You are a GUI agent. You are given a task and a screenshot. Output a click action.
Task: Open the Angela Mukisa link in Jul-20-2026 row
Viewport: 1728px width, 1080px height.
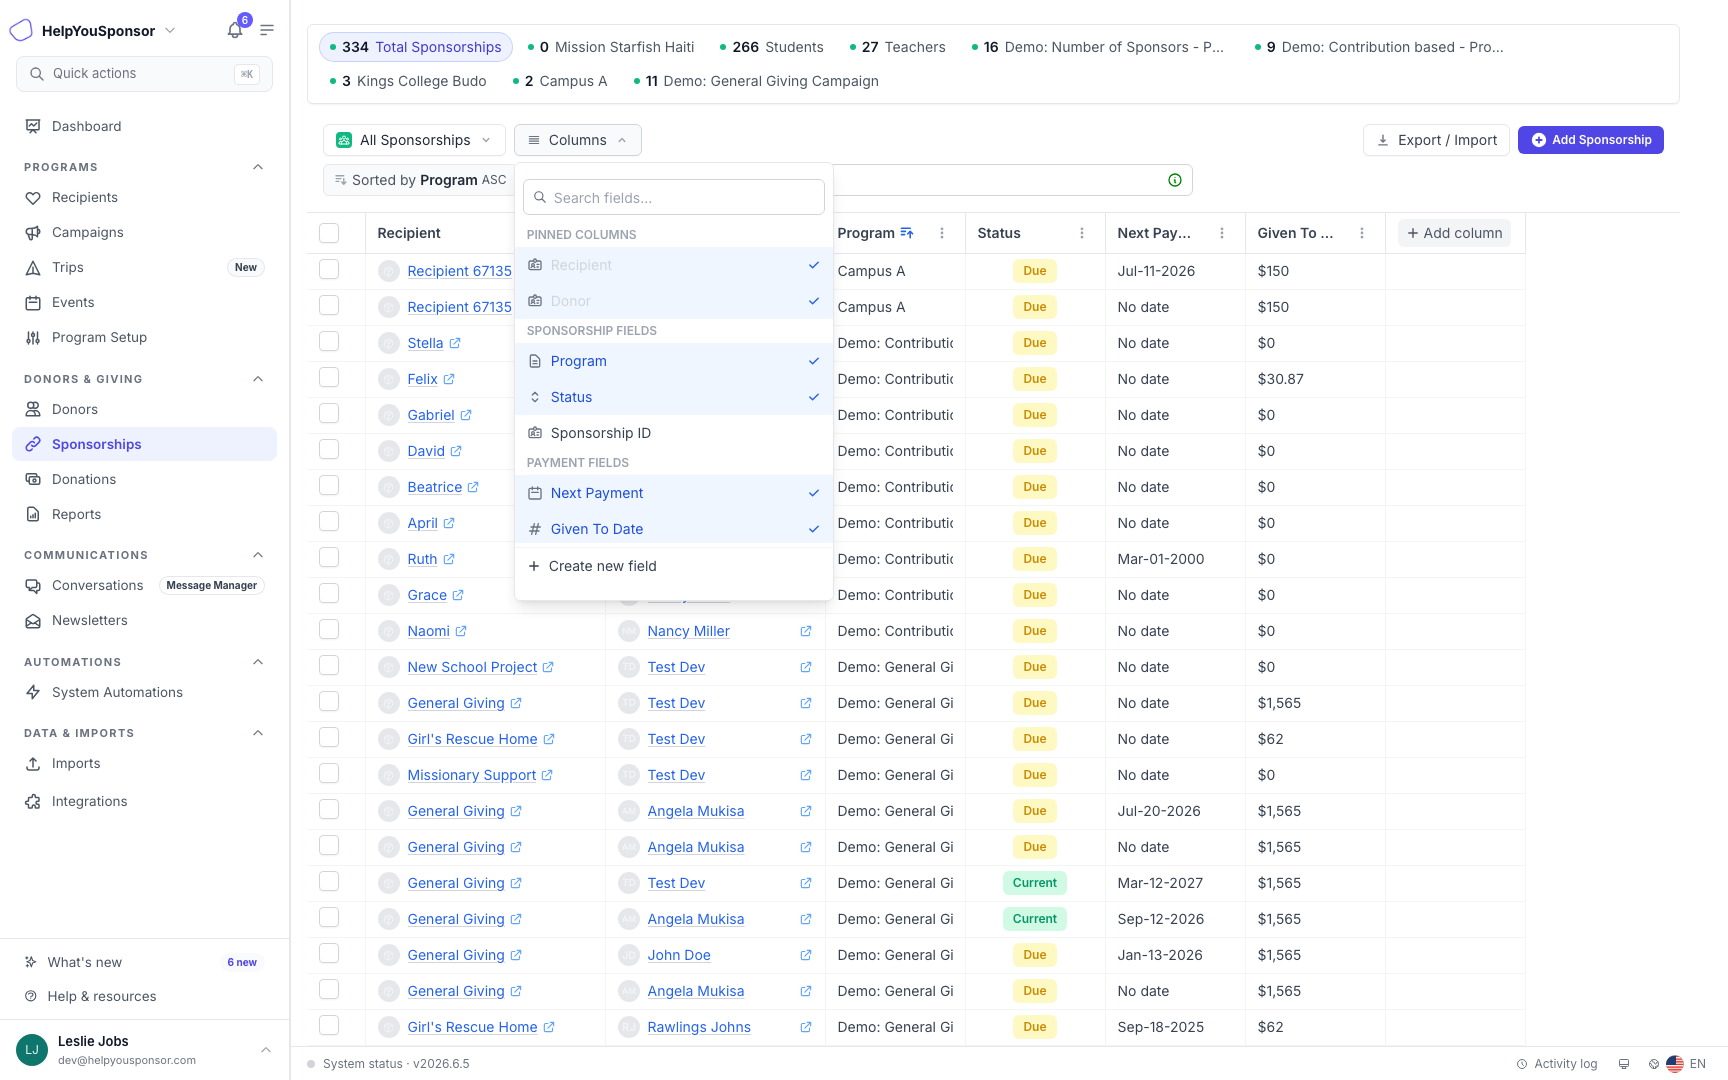point(696,811)
